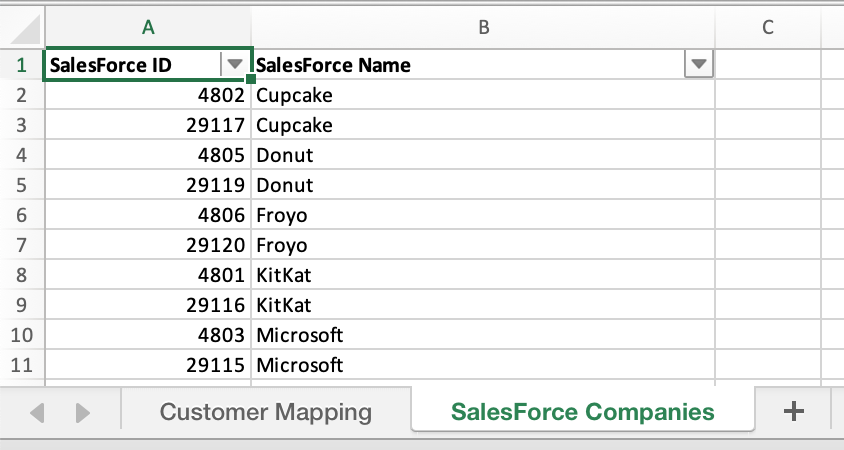Select column A header
Viewport: 844px width, 450px height.
pos(148,27)
